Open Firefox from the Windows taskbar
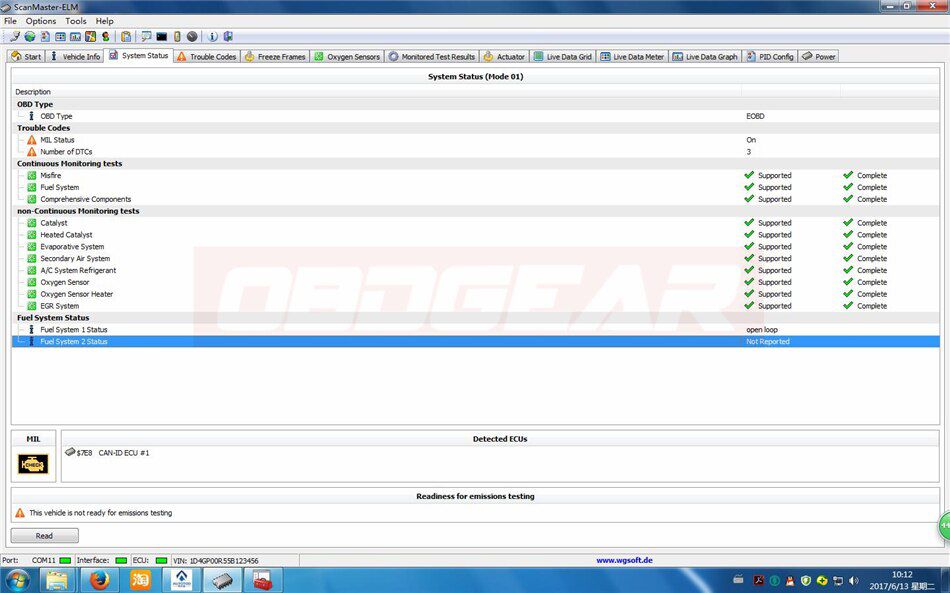The image size is (950, 593). click(99, 580)
